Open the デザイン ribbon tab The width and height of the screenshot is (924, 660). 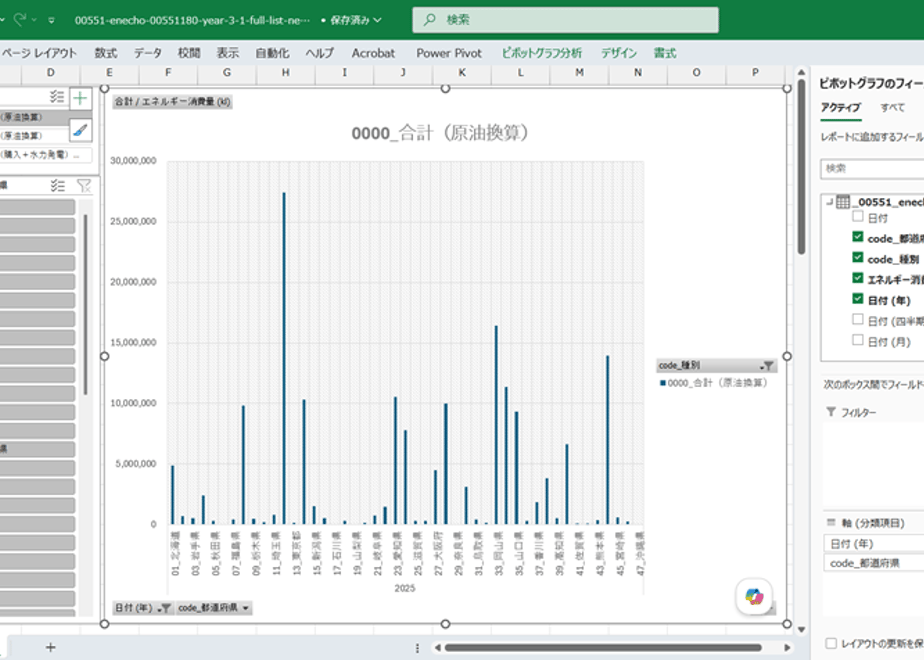[x=618, y=53]
